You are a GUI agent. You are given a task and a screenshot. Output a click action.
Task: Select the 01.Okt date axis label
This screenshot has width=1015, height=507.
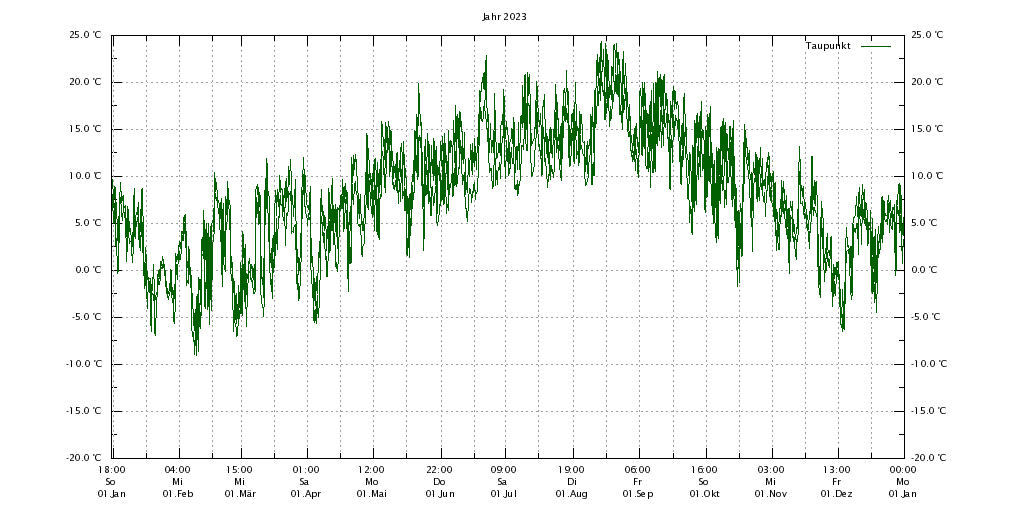point(703,494)
